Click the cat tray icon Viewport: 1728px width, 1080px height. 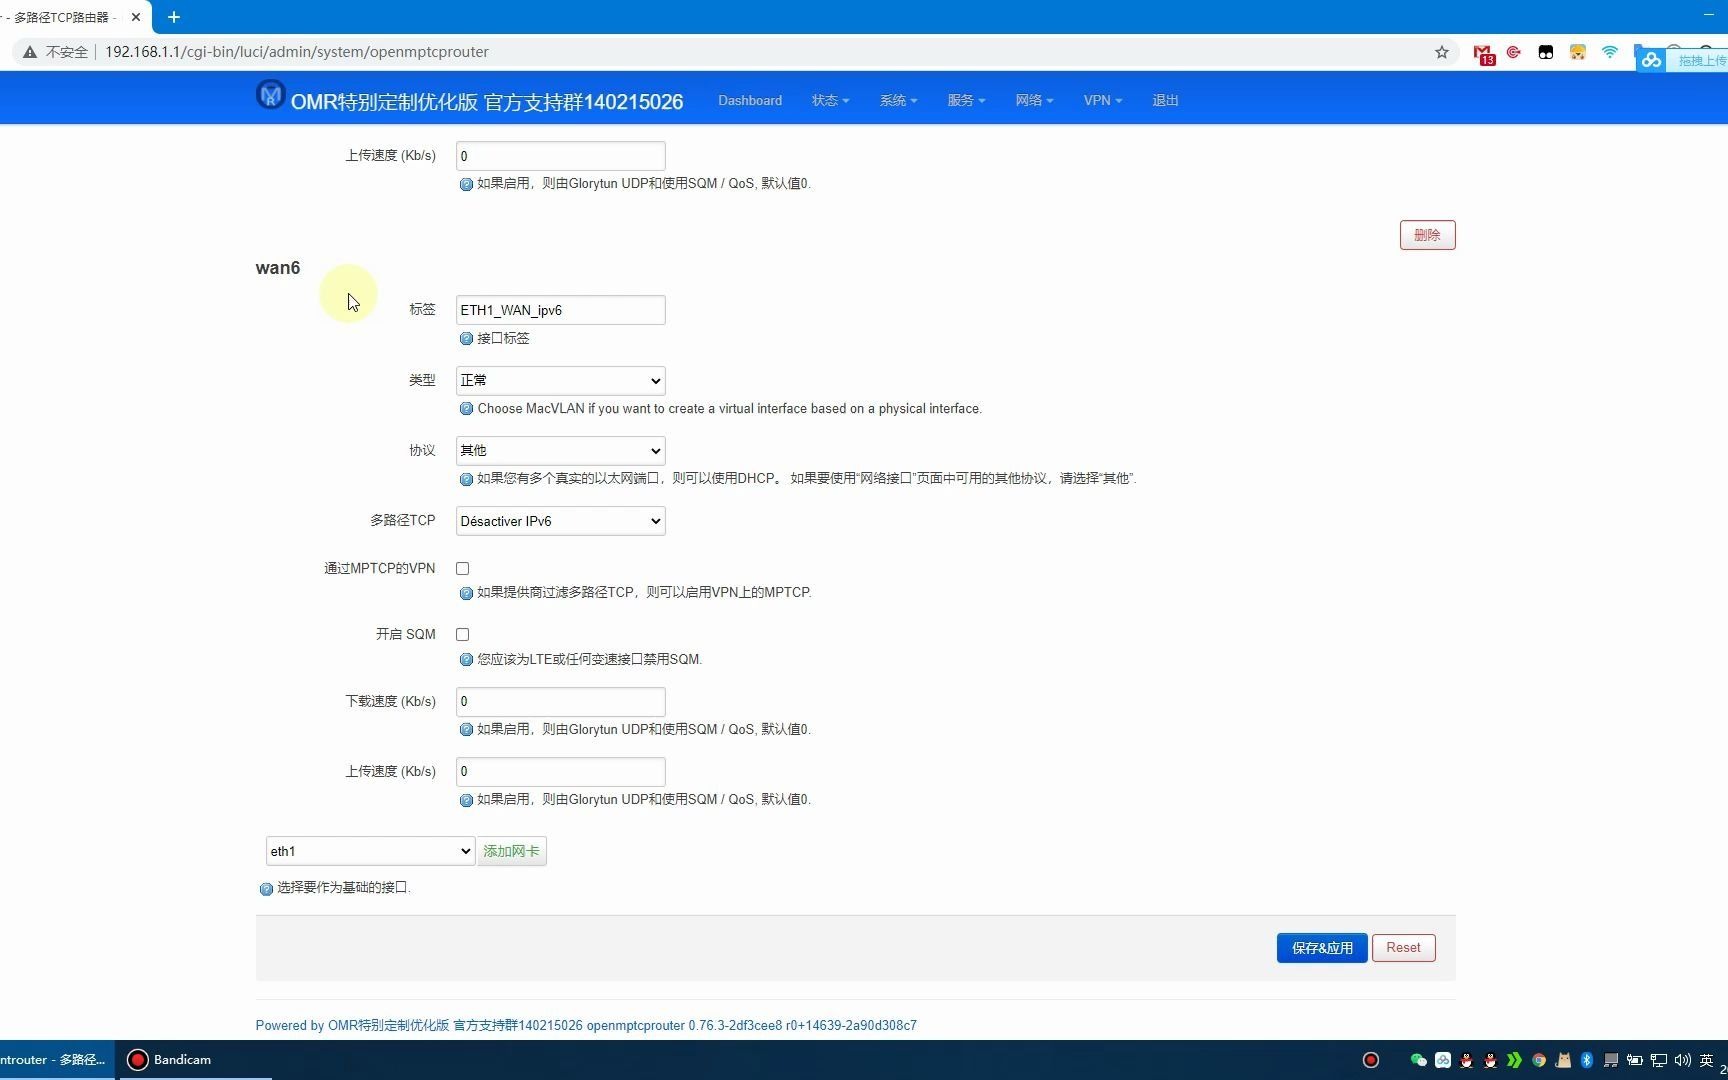[x=1563, y=1060]
